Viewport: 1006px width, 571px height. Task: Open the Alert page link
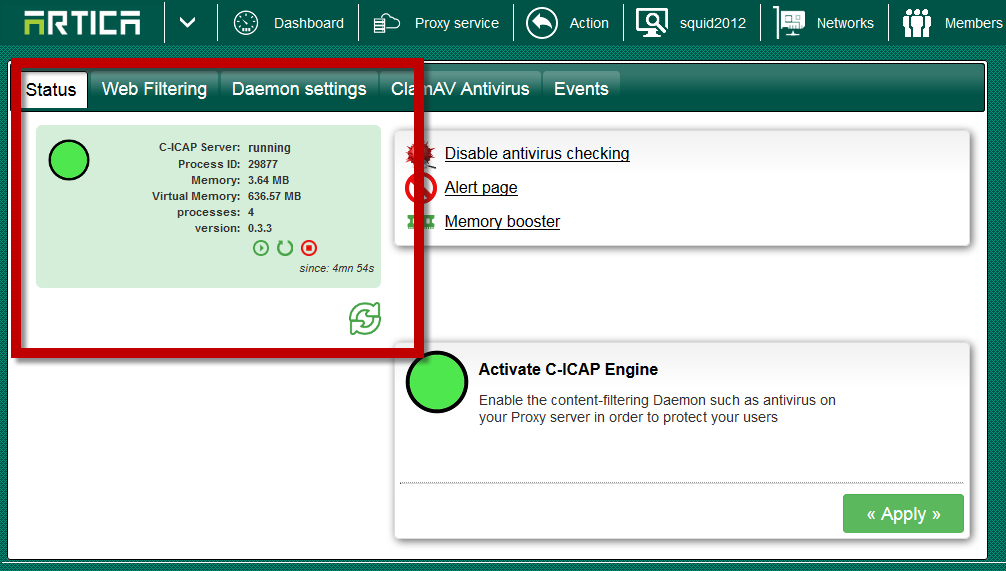481,187
